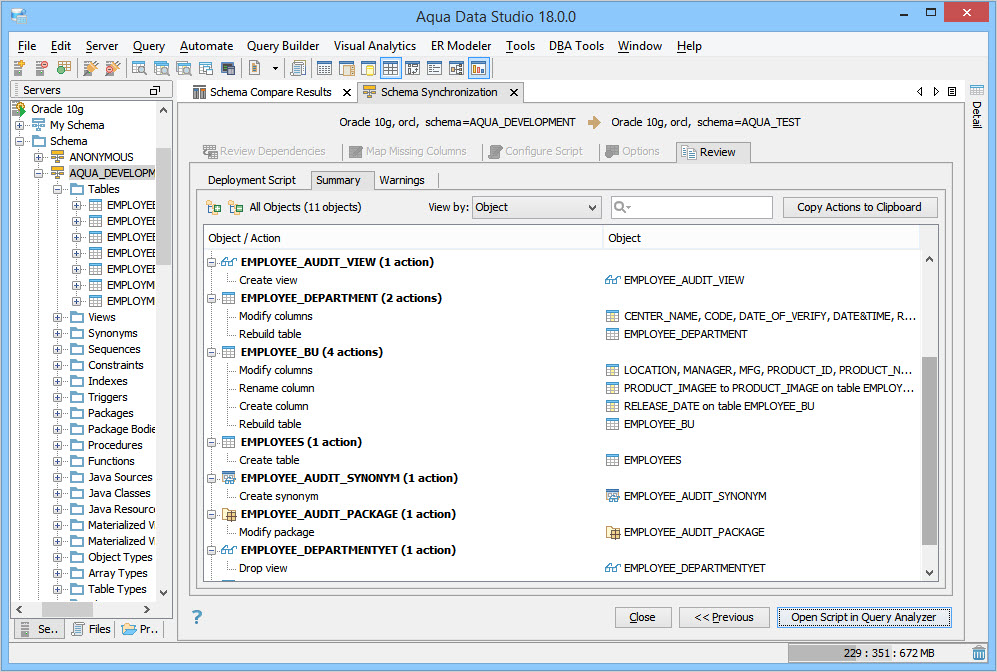The height and width of the screenshot is (672, 997).
Task: Click the chart Visual Analytics toolbar icon
Action: (x=479, y=67)
